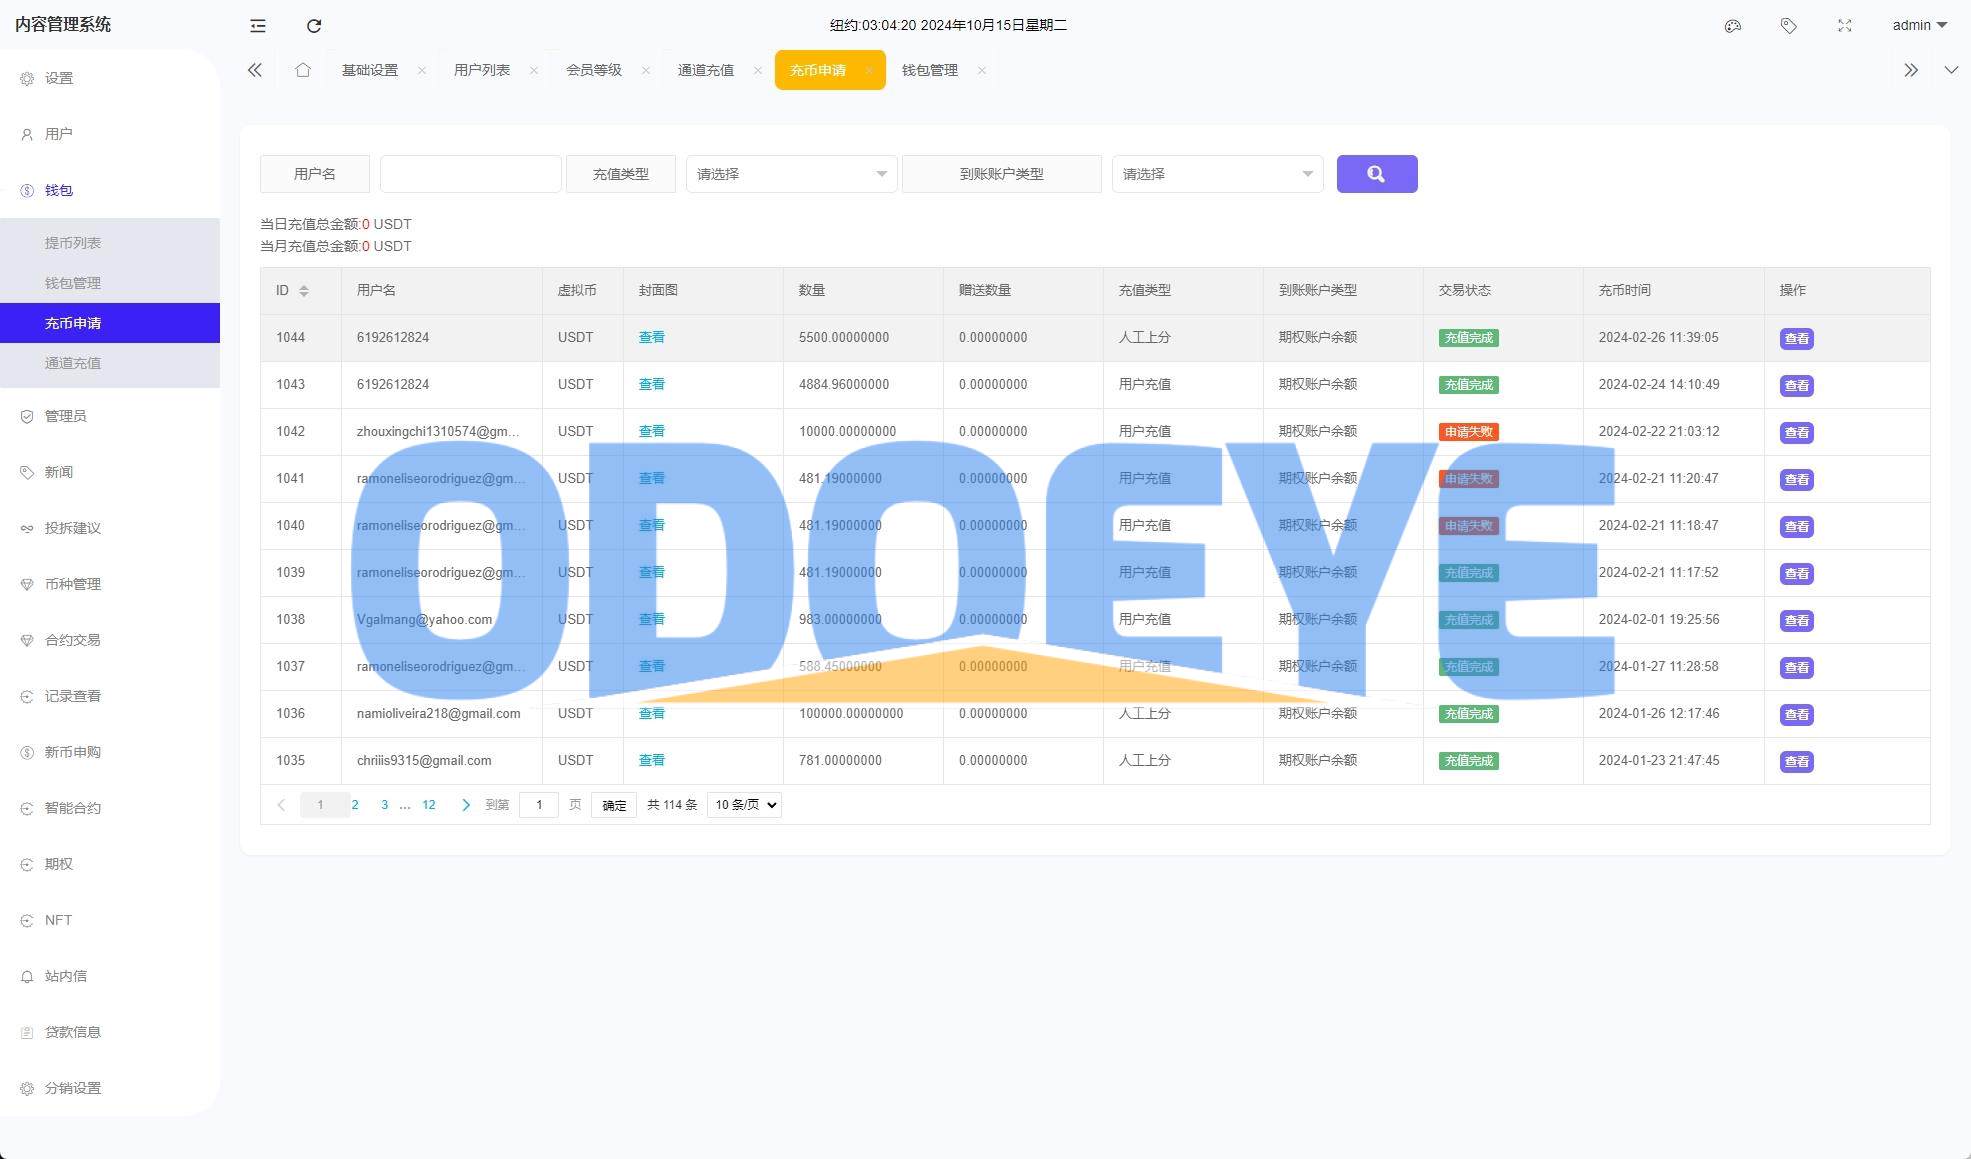Switch to the 钱包管理 tab

930,70
